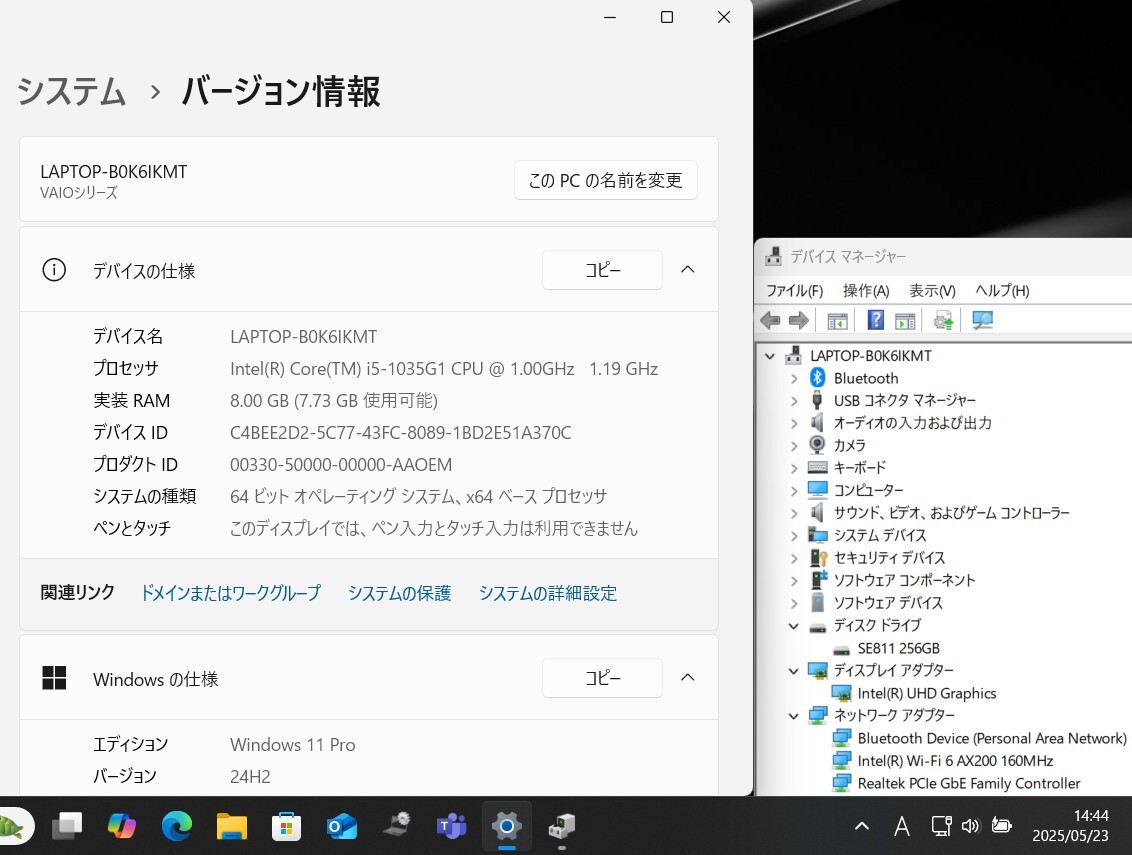Click edition value Windows 11 Pro
This screenshot has height=855, width=1132.
tap(292, 745)
